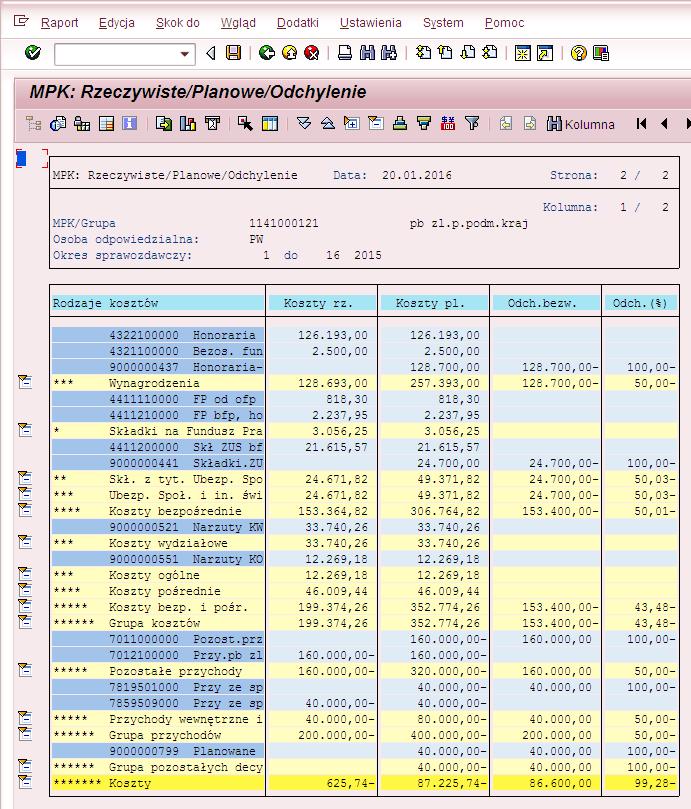This screenshot has width=691, height=809.
Task: Open the Pomoc menu
Action: pos(504,23)
